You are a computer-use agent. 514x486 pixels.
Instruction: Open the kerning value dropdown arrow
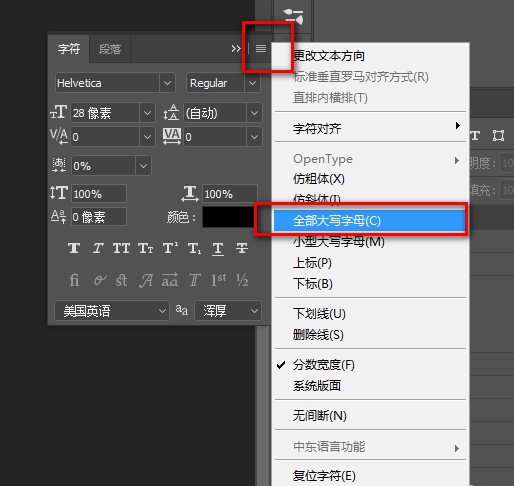[147, 136]
